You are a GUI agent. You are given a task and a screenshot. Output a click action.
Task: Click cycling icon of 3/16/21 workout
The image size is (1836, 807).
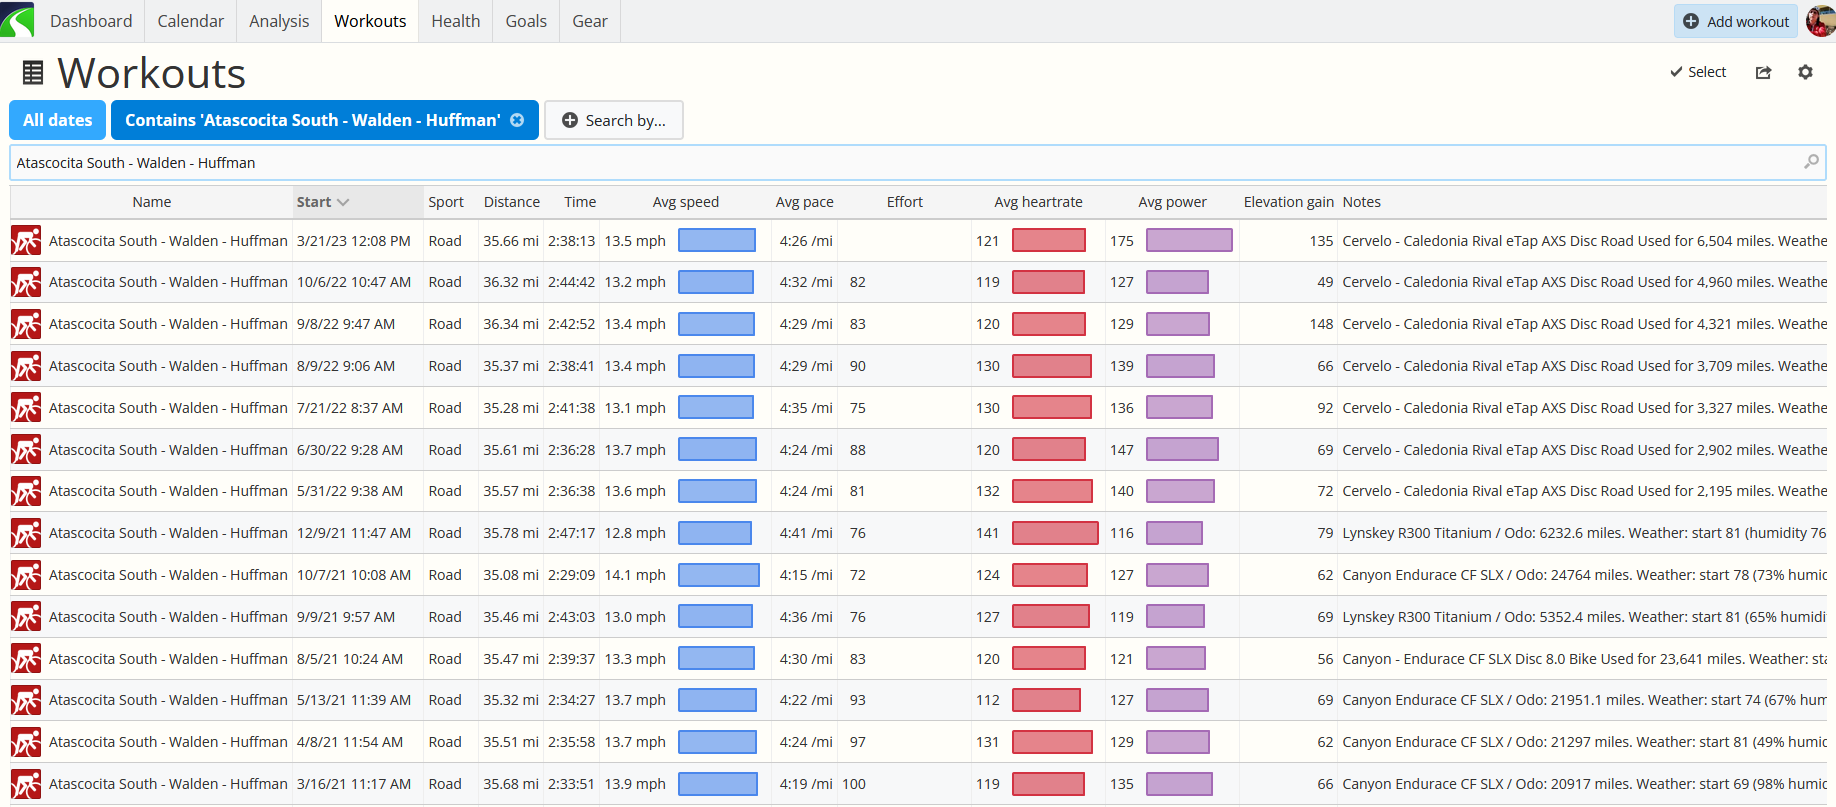pyautogui.click(x=26, y=784)
